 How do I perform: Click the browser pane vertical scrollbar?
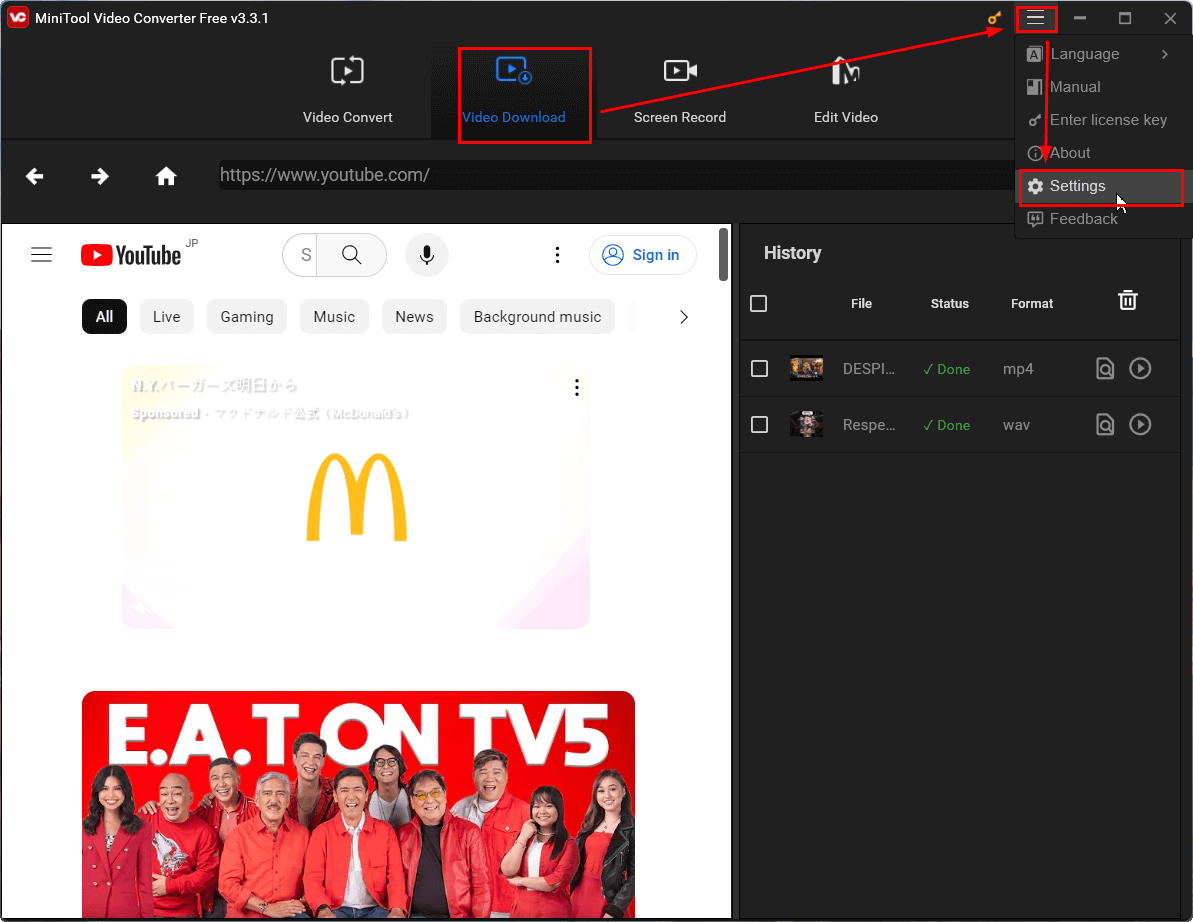click(x=724, y=255)
